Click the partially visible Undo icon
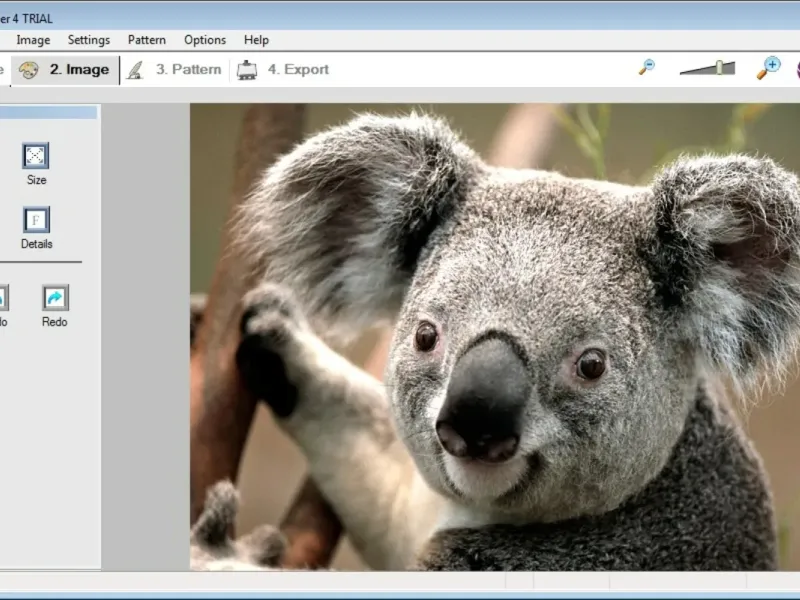Screen dimensions: 800x600 3,298
